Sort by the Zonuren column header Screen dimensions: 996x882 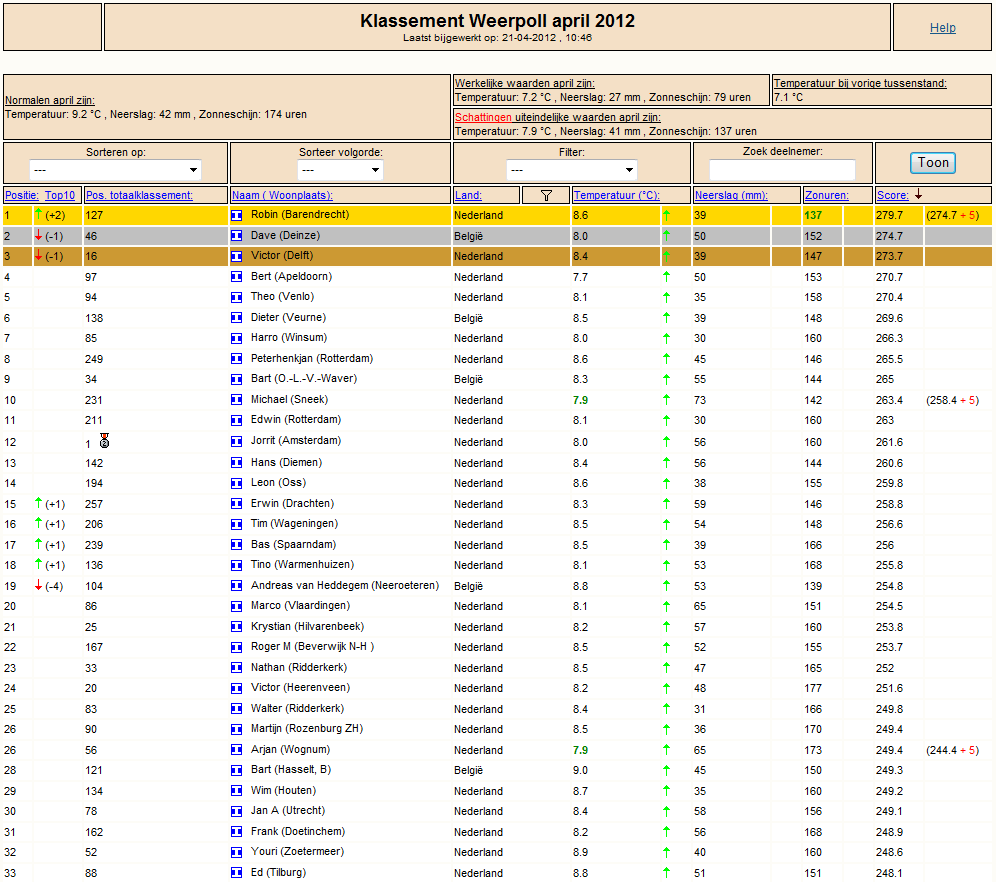pyautogui.click(x=826, y=195)
